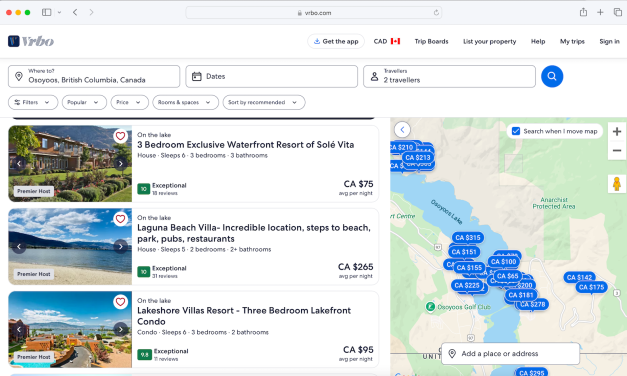Open 3 Bedroom Exclusive Waterfront Resort listing

tap(246, 145)
